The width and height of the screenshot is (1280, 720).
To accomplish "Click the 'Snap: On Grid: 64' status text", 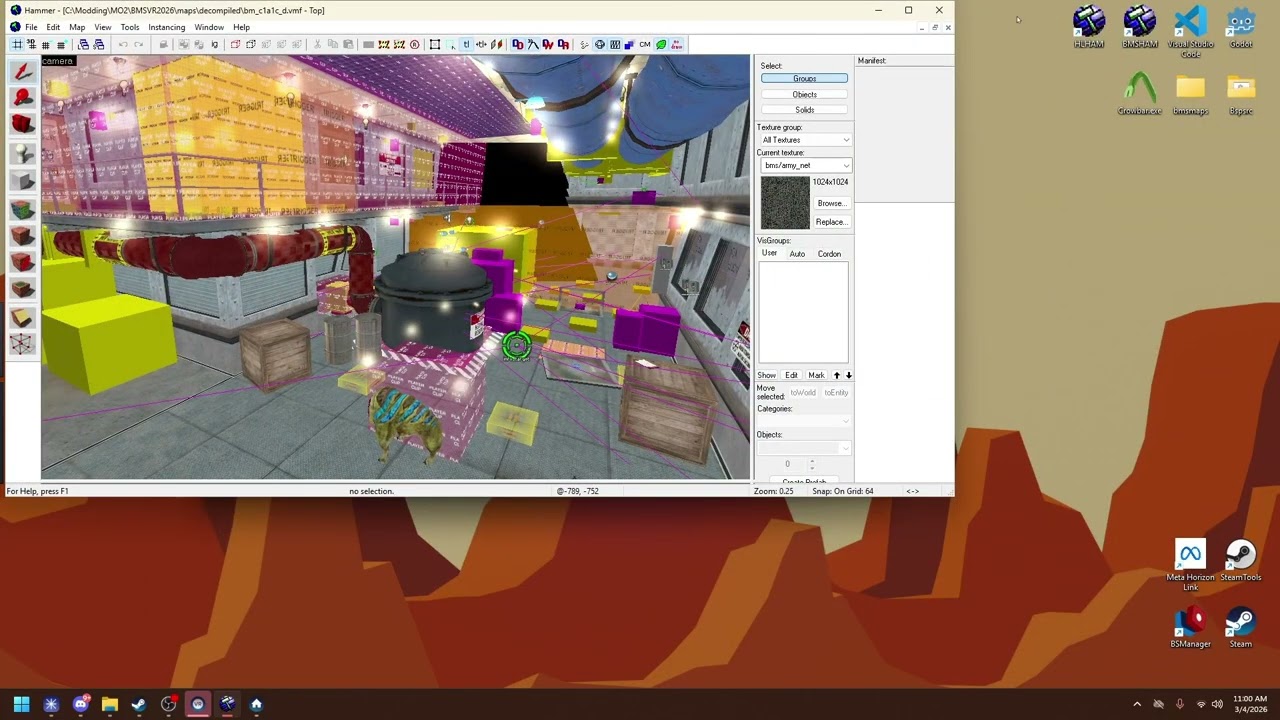I will [x=842, y=491].
